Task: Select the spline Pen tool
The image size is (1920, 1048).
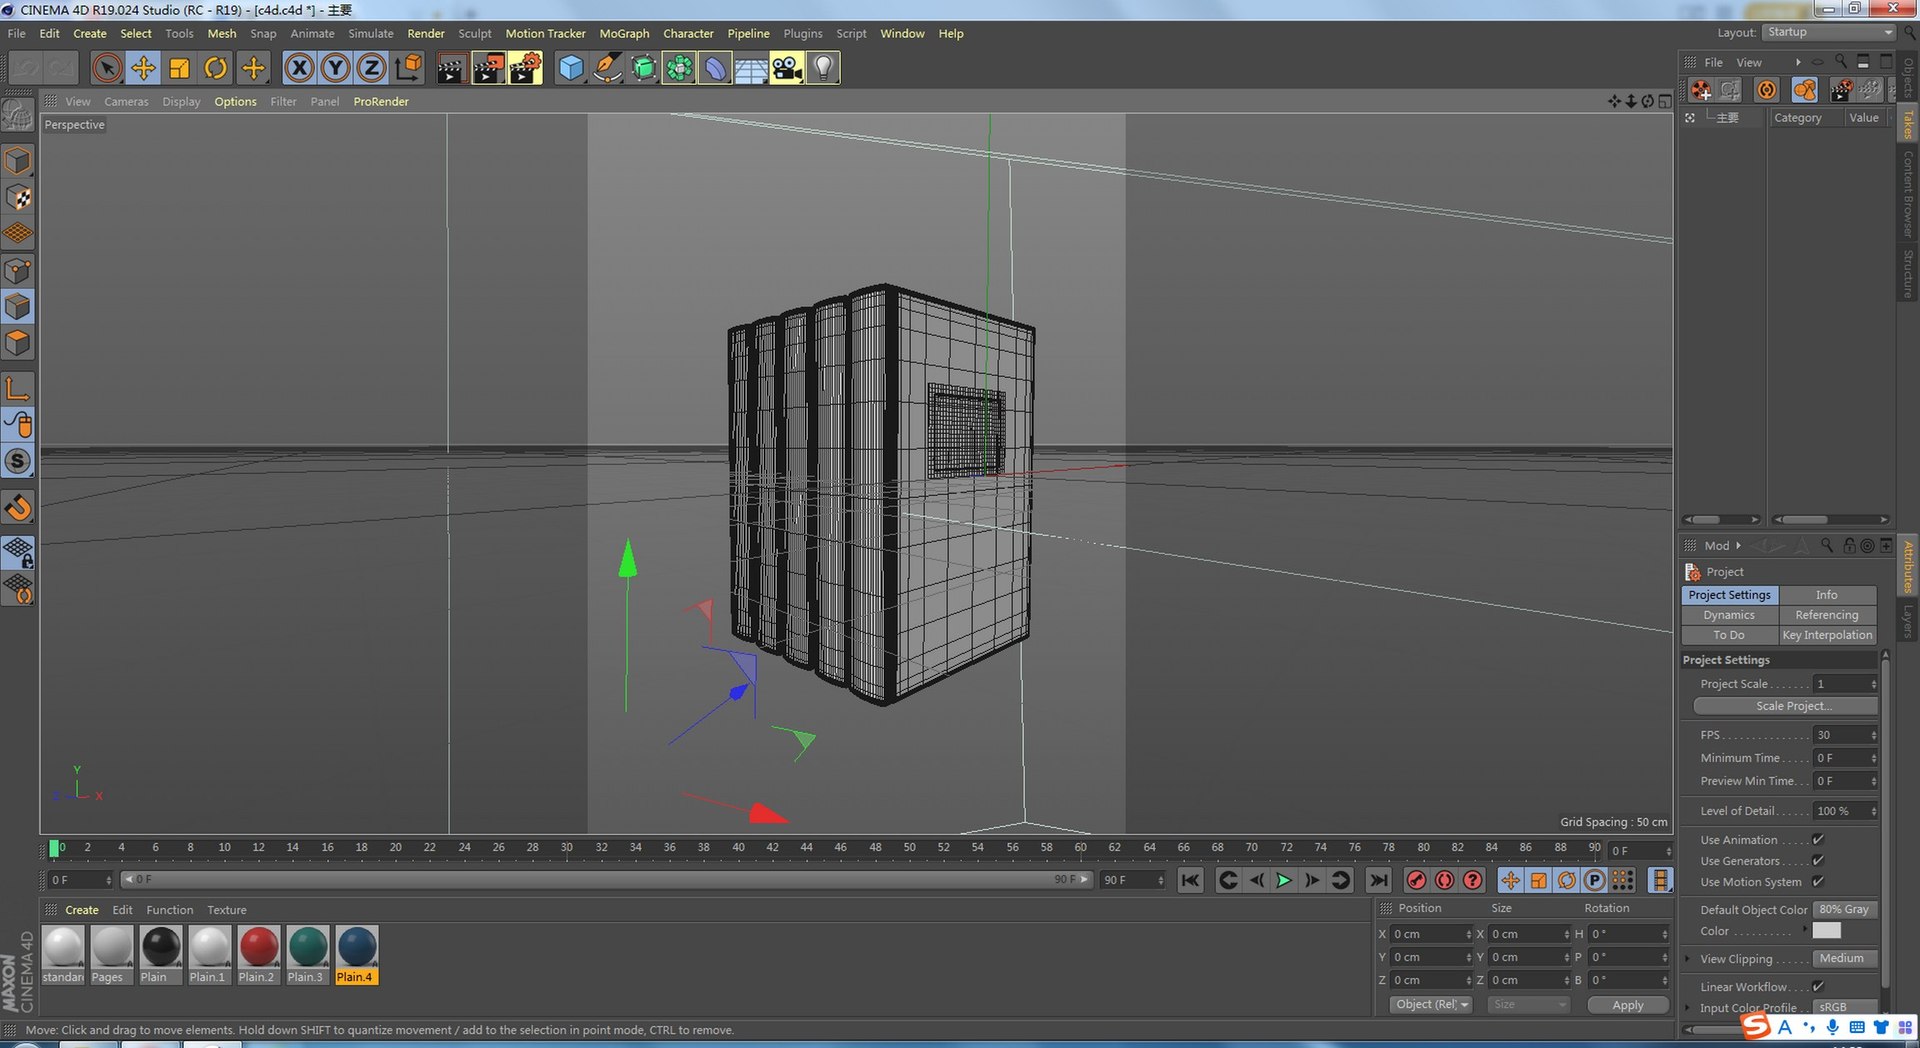Action: point(606,68)
